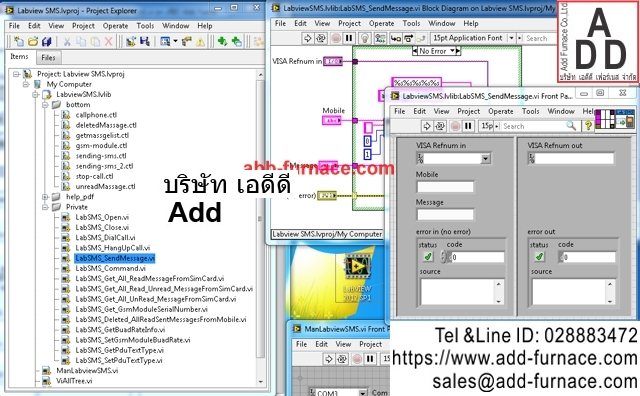Image resolution: width=640 pixels, height=396 pixels.
Task: Click Run arrow in SendMessage Front Panel toolbar
Action: tap(427, 127)
